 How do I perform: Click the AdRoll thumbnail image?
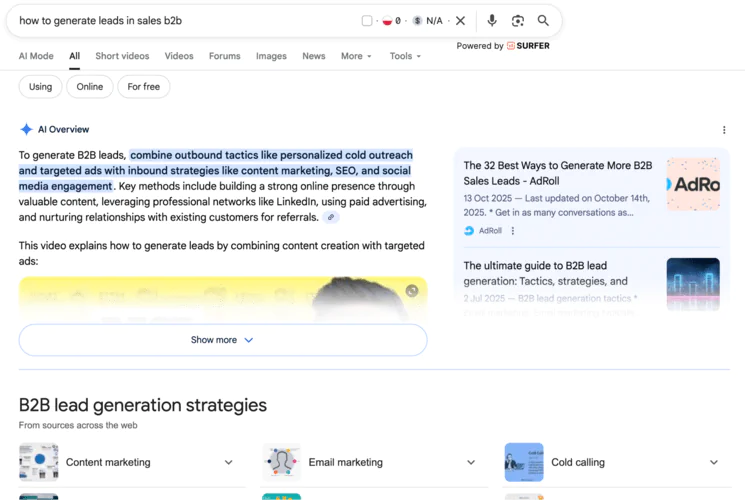pos(693,184)
